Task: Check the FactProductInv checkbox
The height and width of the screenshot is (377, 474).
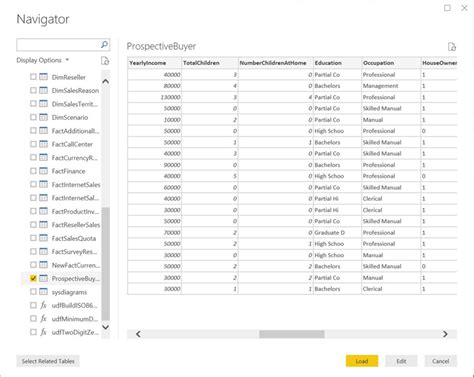Action: click(x=33, y=211)
